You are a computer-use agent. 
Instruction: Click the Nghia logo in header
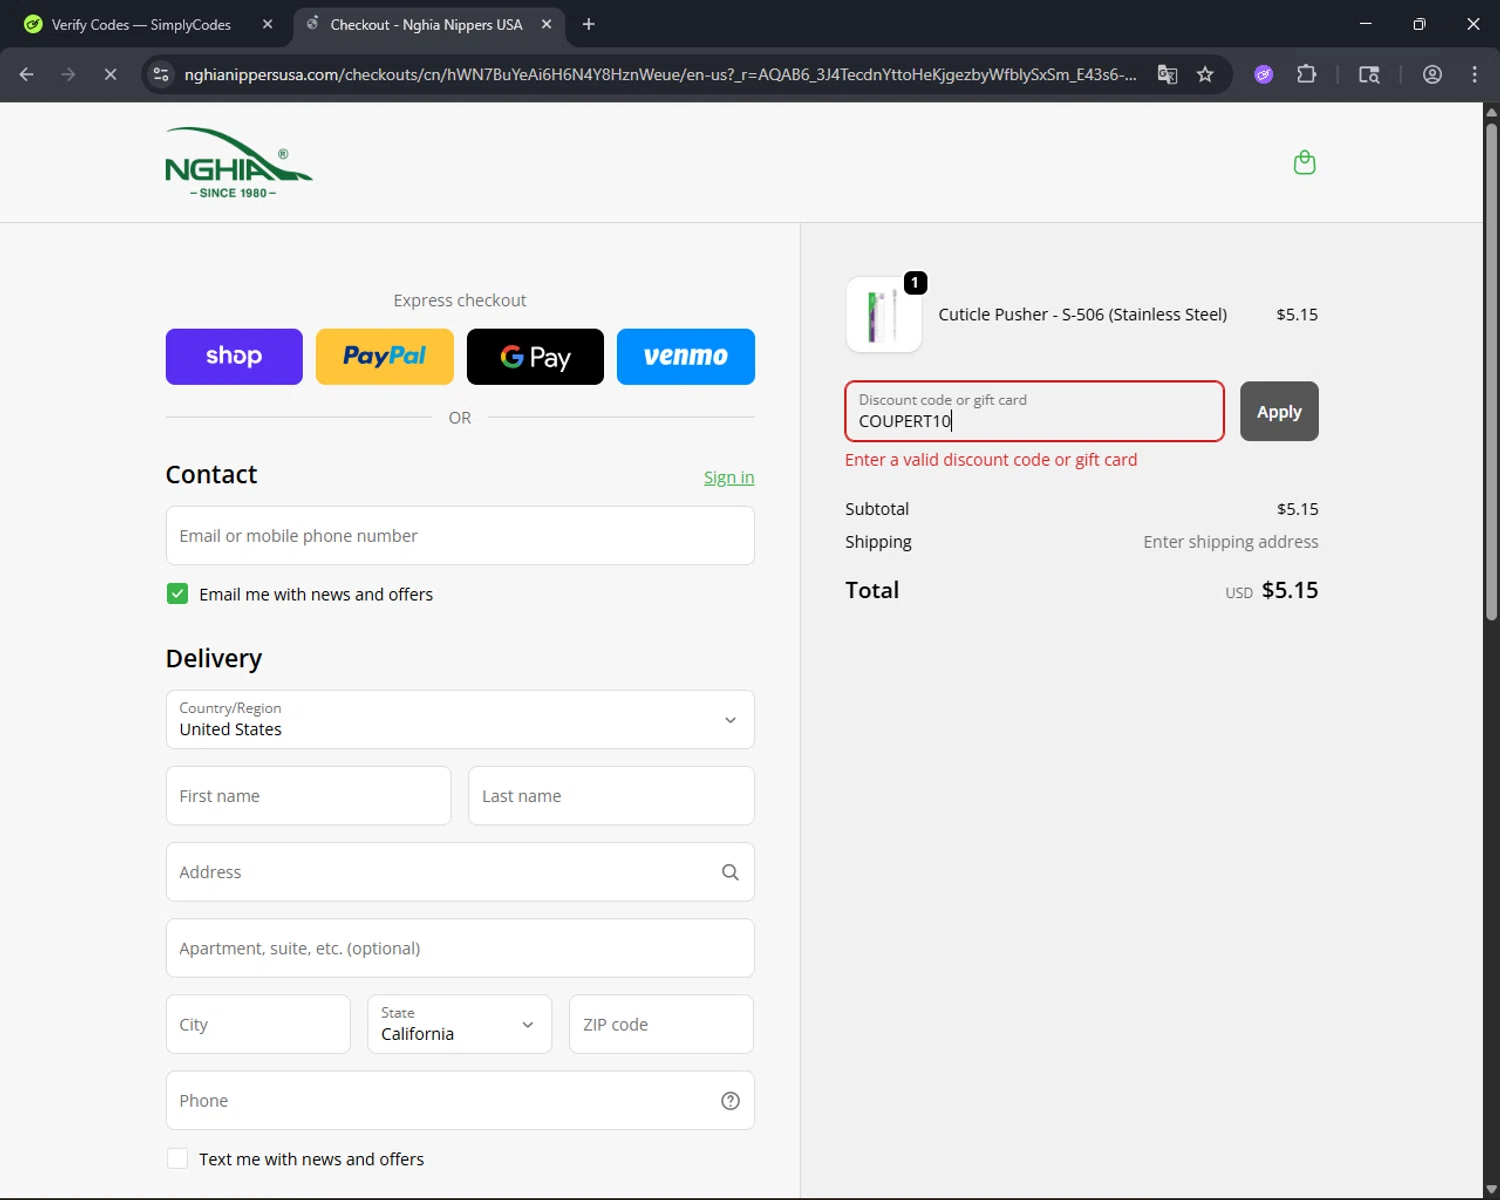point(239,162)
